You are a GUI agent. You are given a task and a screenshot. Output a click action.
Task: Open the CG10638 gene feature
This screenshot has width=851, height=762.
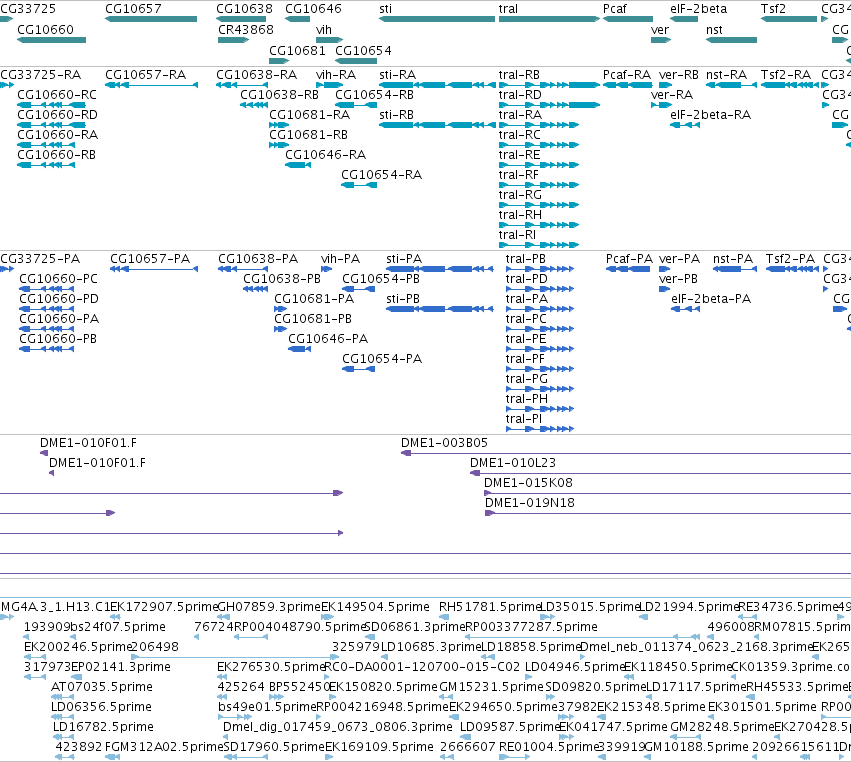(x=241, y=19)
